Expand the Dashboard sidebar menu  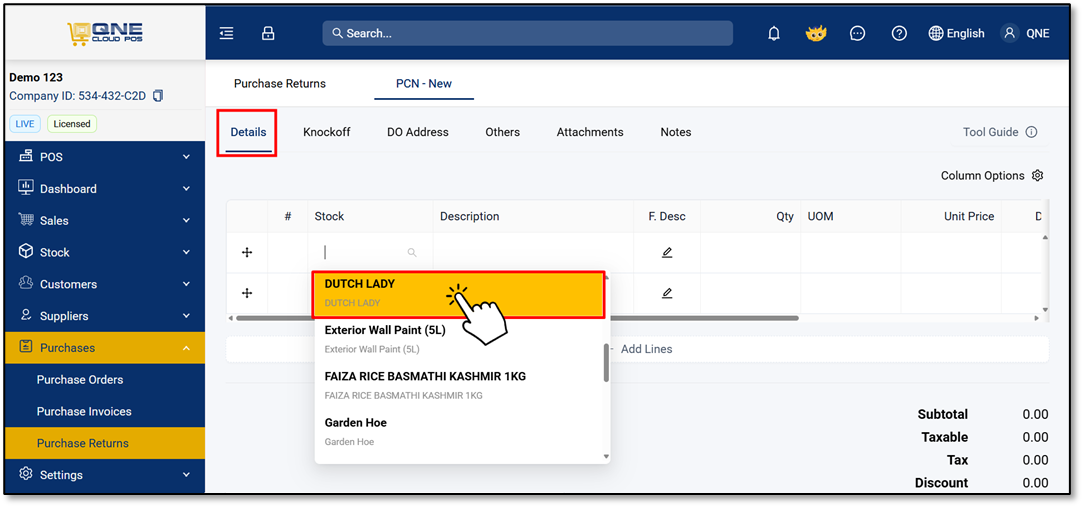pyautogui.click(x=104, y=189)
